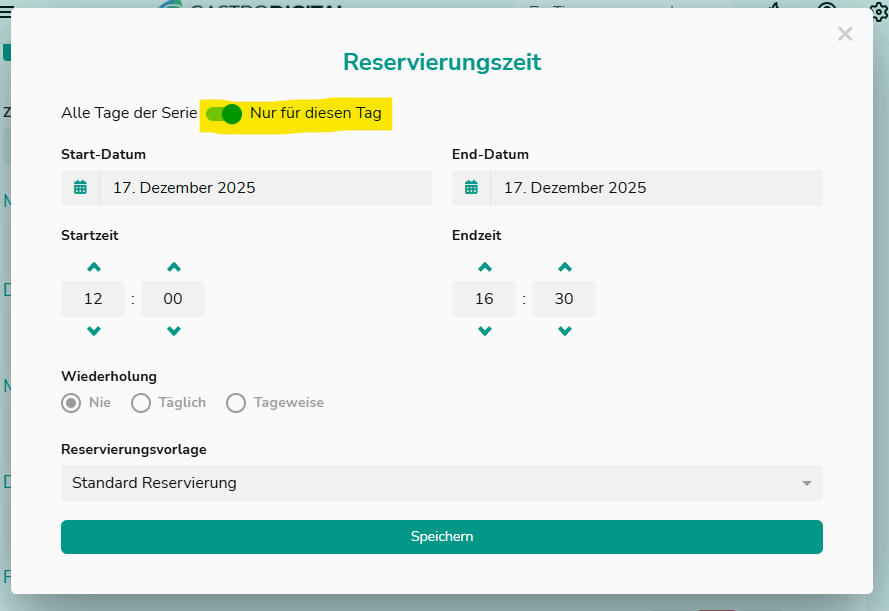
Task: Decrease the Startzeit minutes with down arrow
Action: 173,331
